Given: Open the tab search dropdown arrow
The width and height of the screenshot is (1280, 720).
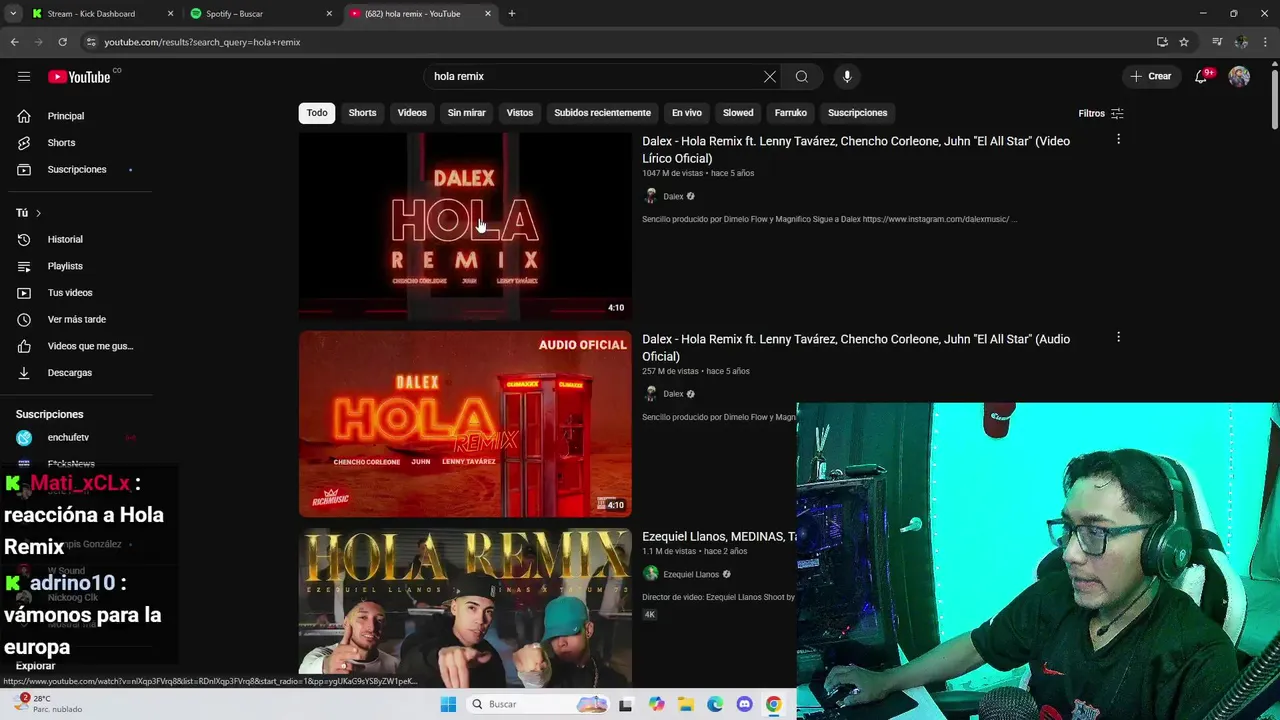Looking at the screenshot, I should point(13,14).
